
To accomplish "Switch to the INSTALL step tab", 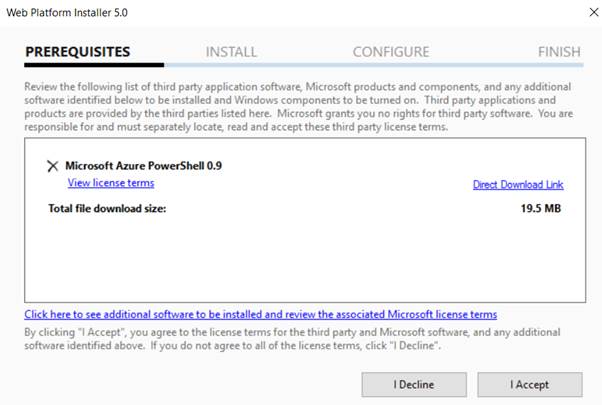I will 231,52.
